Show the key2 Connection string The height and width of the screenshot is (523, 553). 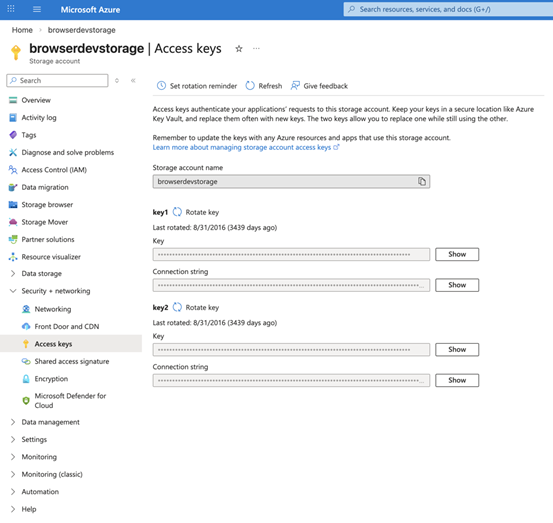tap(457, 380)
